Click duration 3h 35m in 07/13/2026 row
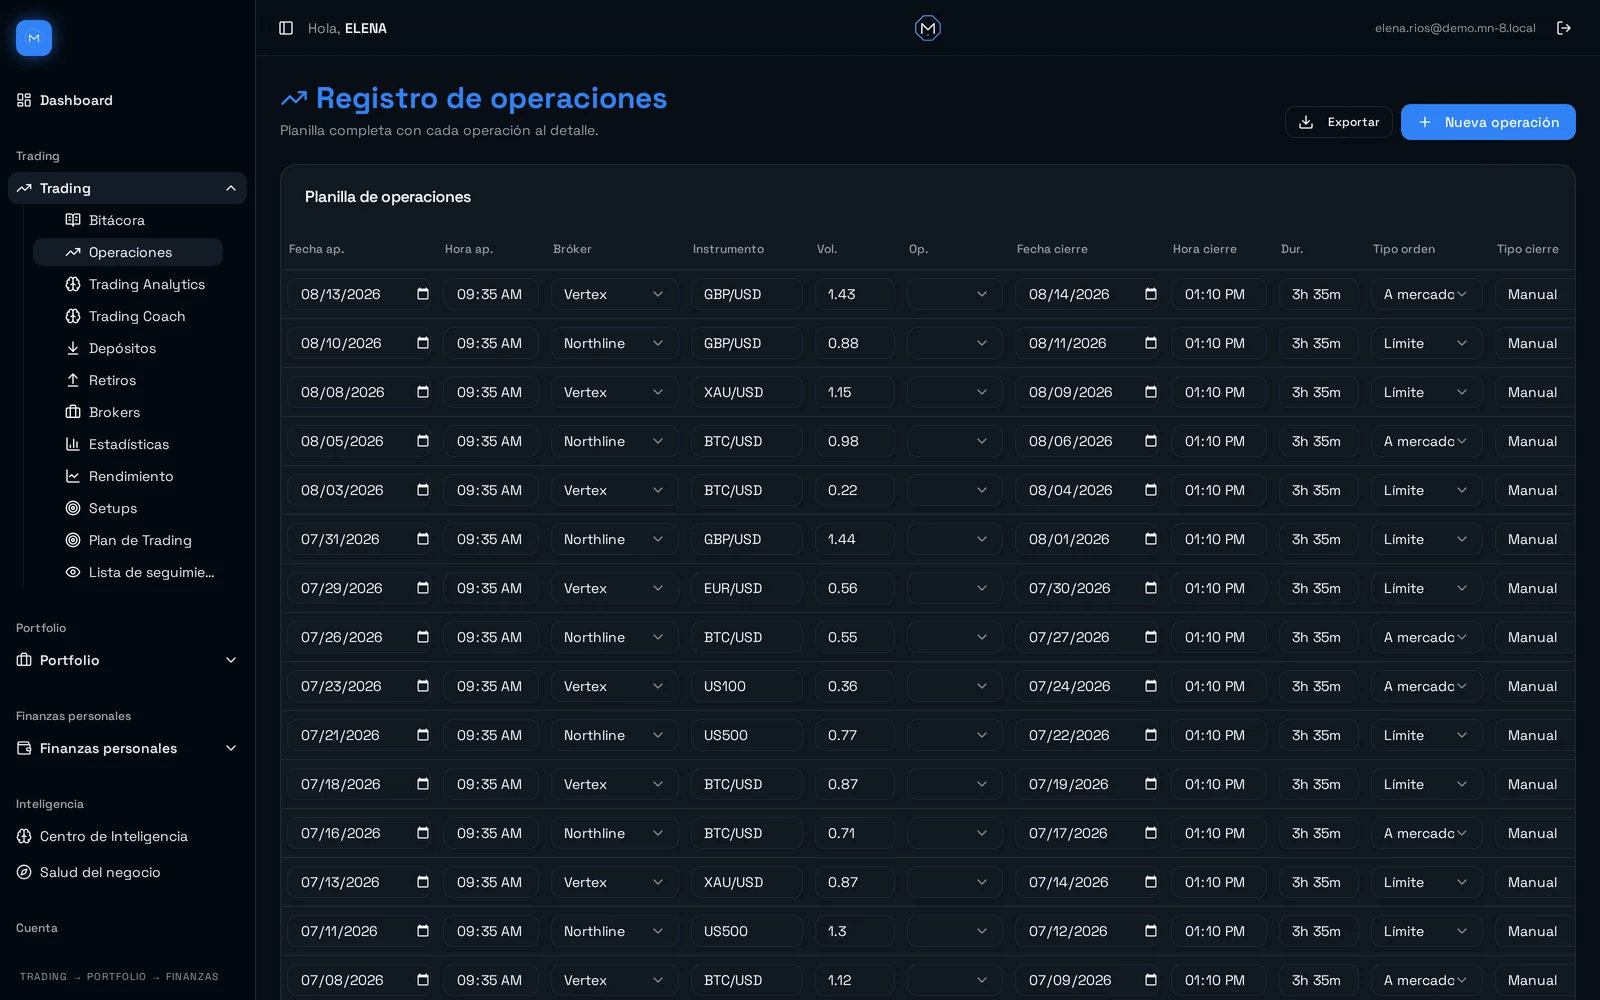The image size is (1600, 1000). tap(1318, 882)
